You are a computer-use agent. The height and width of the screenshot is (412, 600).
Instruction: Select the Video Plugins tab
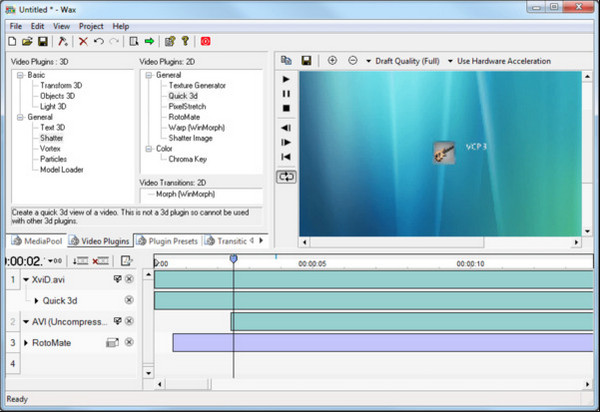pos(99,241)
